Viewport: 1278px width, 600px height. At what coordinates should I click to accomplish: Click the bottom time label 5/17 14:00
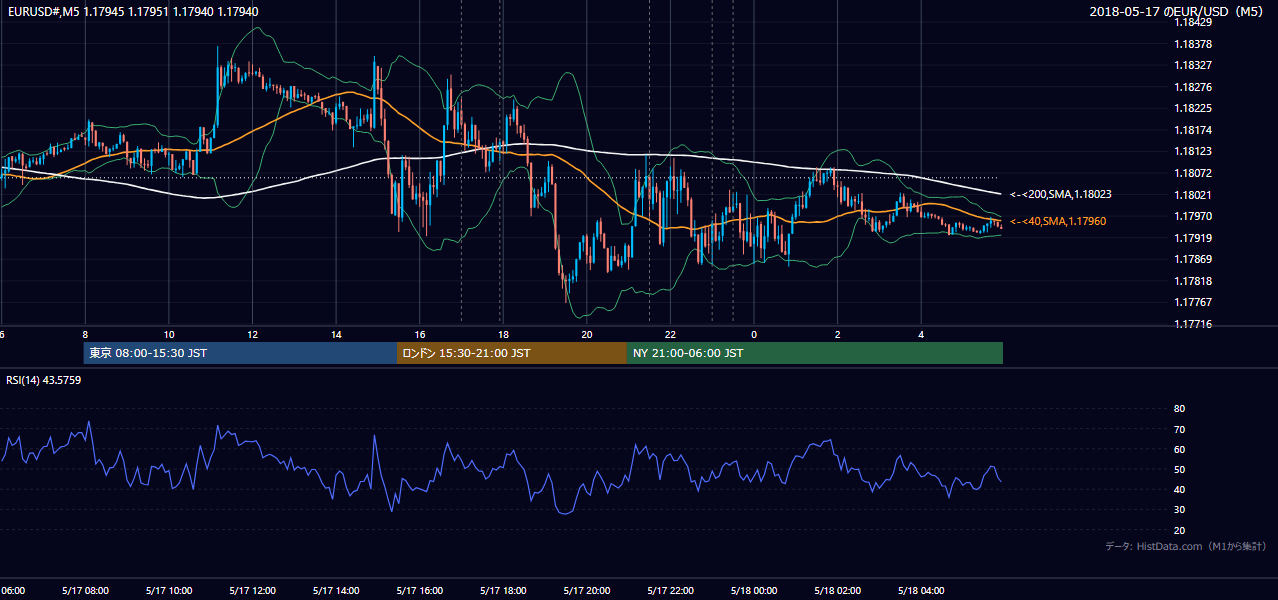point(336,590)
